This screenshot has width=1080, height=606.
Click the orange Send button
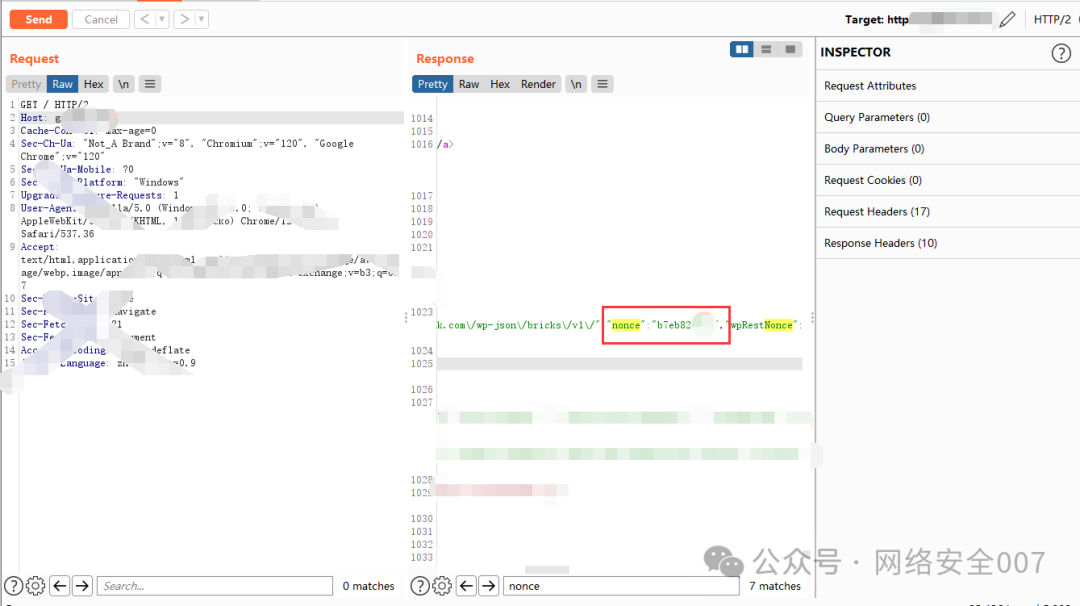(39, 19)
